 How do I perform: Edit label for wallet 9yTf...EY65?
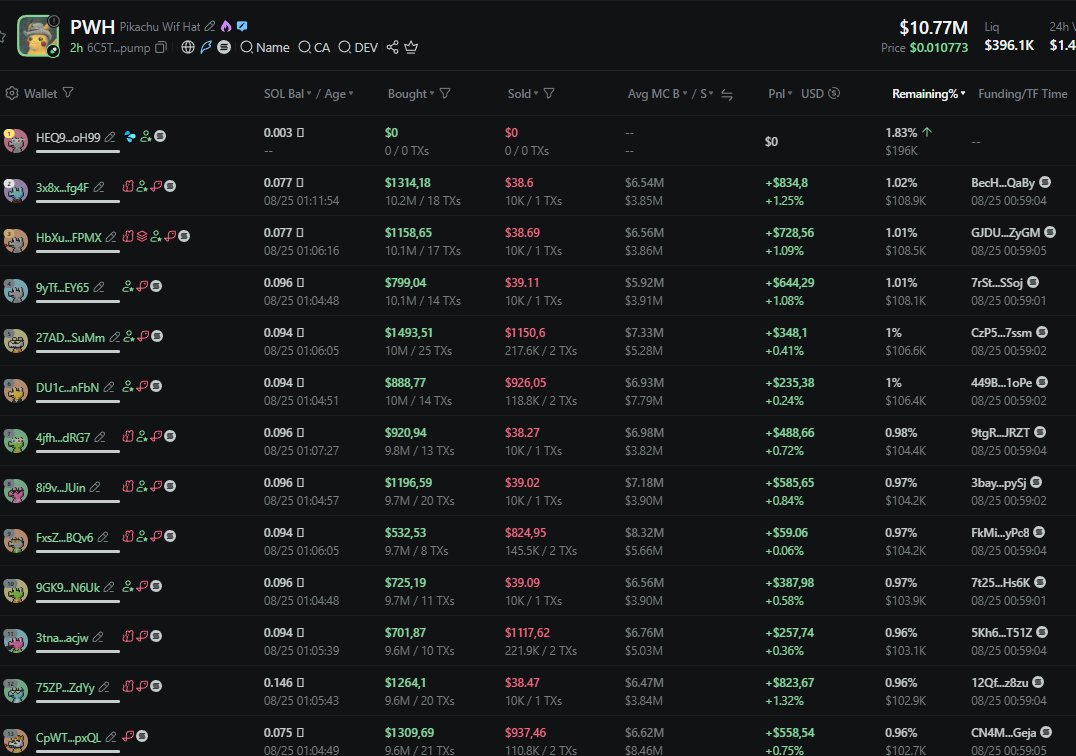click(x=99, y=287)
